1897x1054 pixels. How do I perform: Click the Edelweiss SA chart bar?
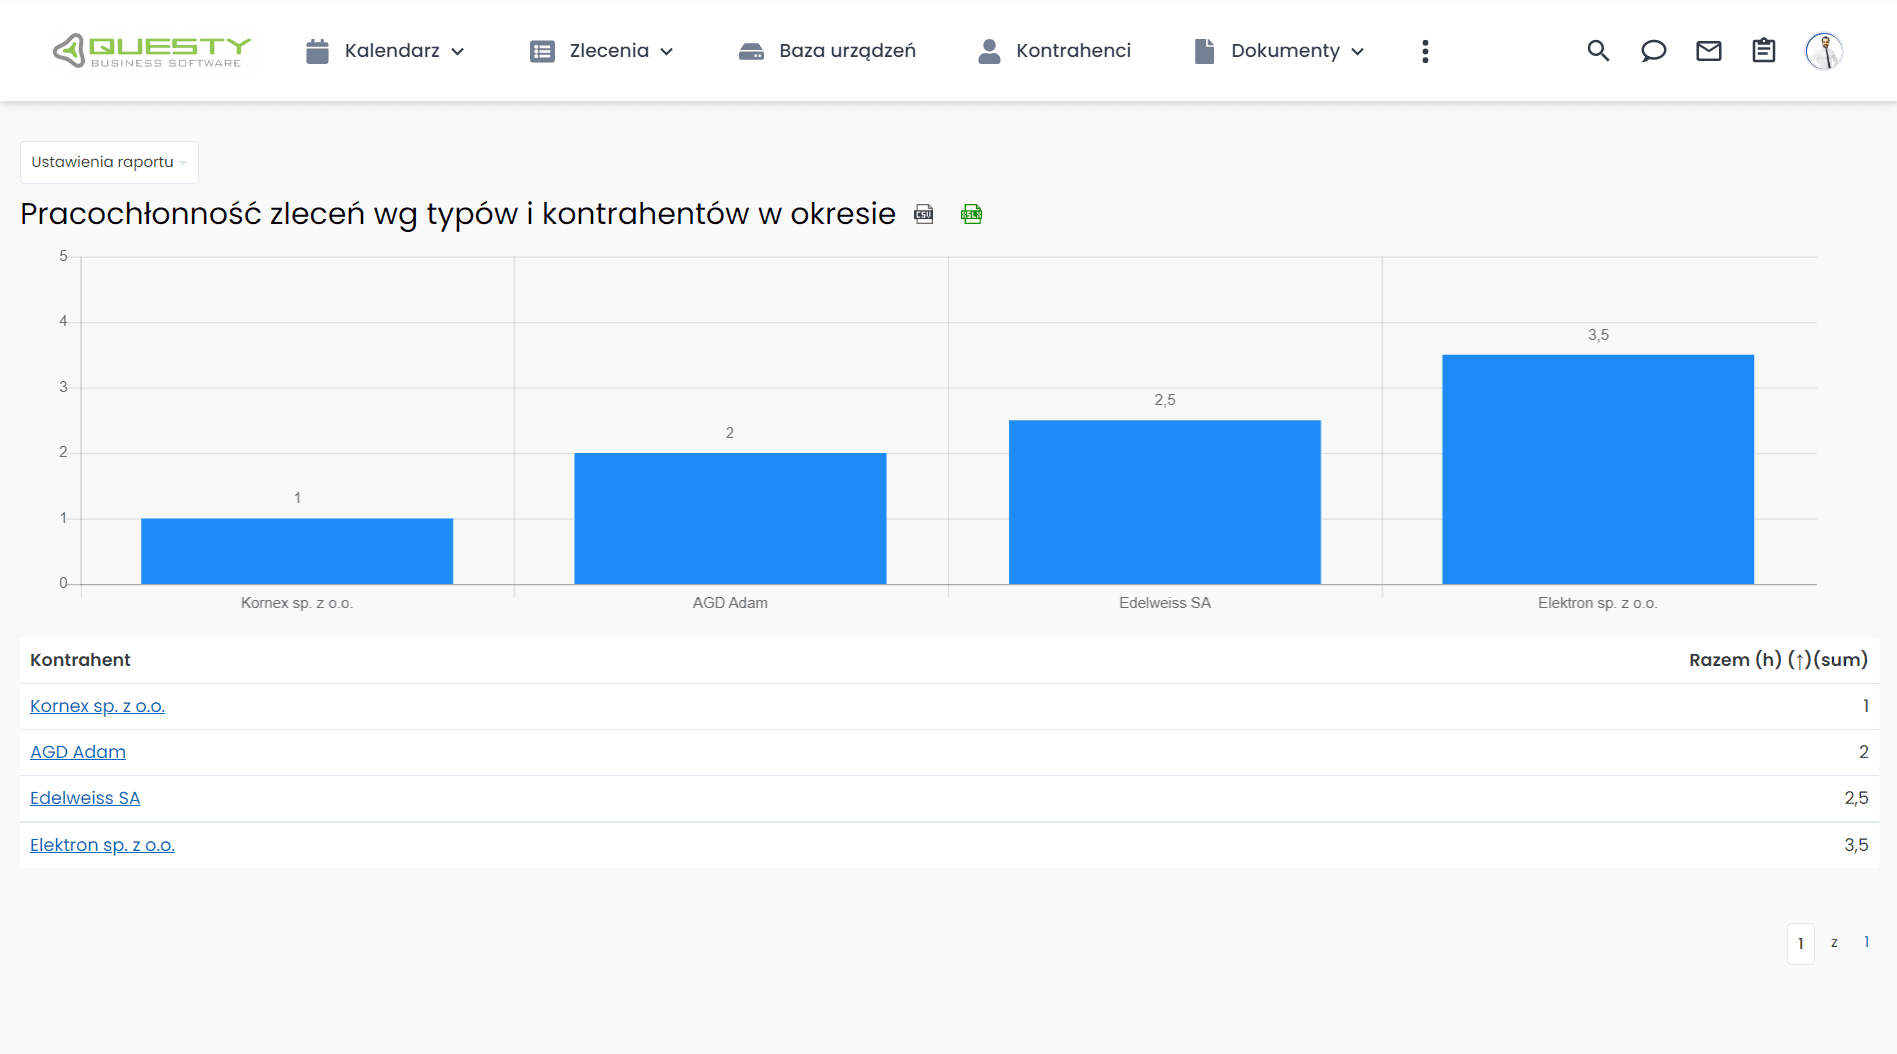coord(1165,502)
